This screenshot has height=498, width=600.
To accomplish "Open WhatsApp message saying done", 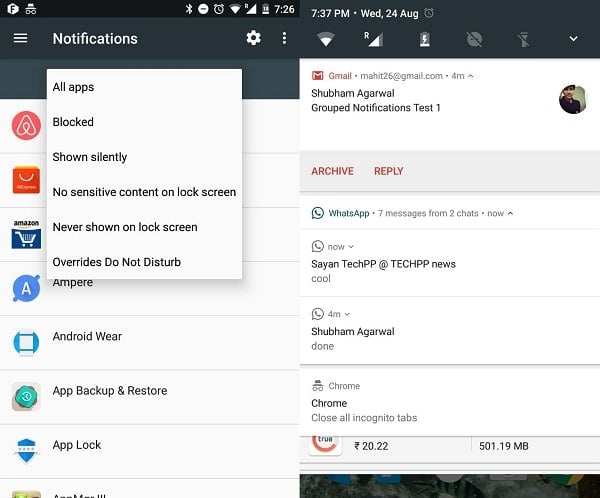I will pyautogui.click(x=450, y=330).
